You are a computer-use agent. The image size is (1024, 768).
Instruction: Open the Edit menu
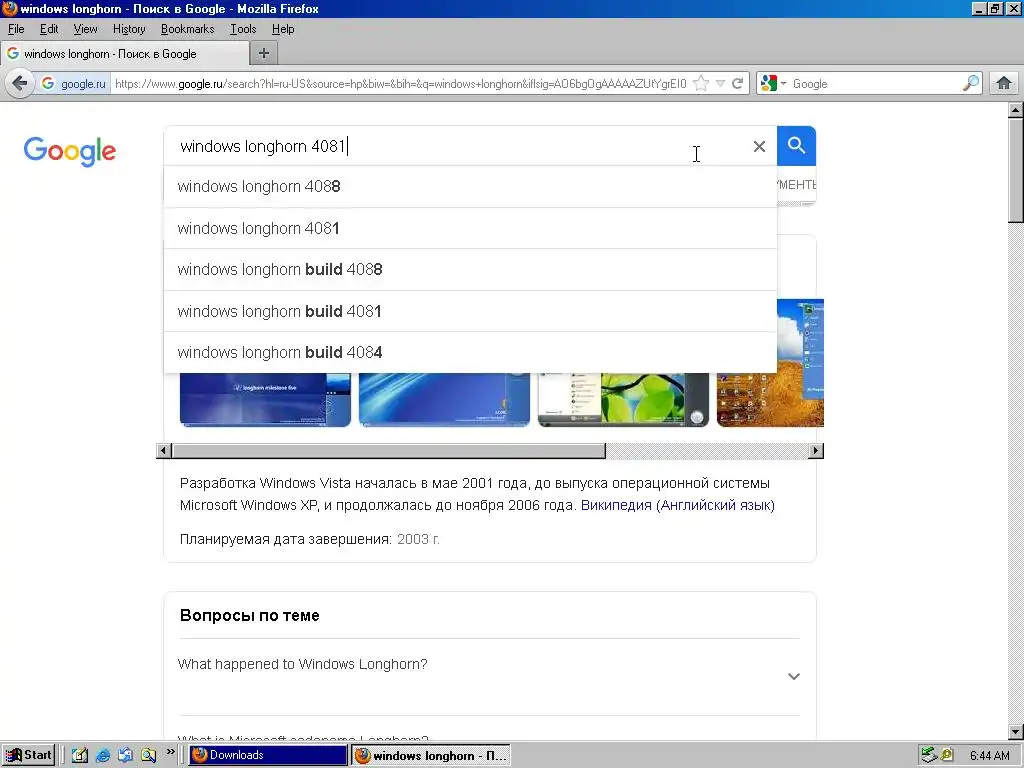click(x=49, y=29)
